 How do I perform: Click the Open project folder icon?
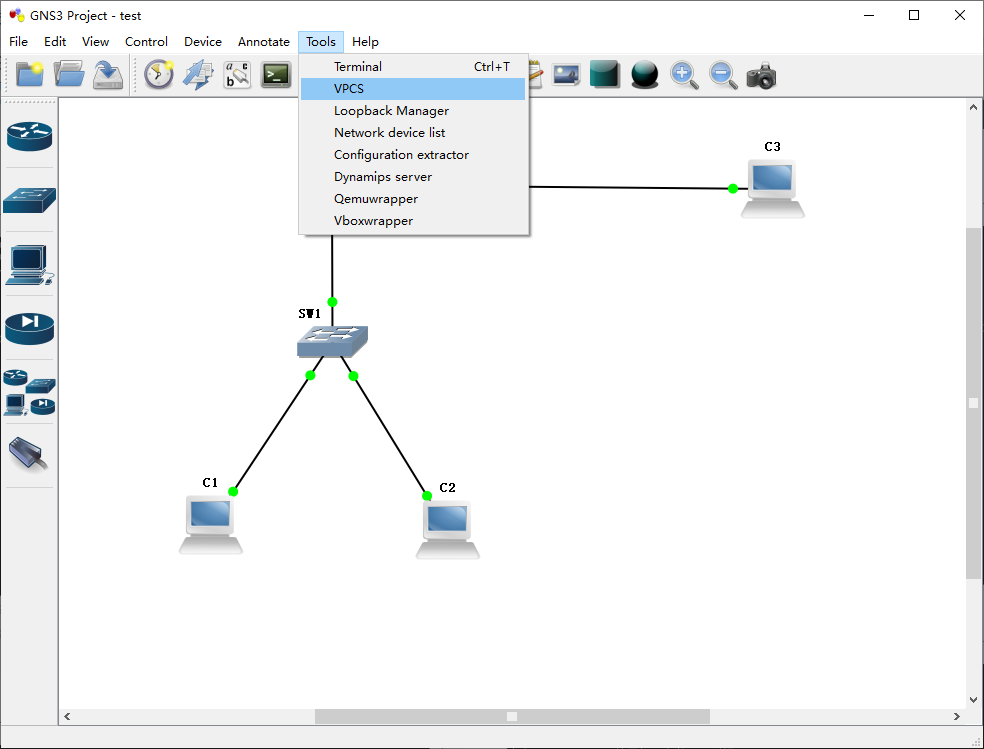click(68, 75)
